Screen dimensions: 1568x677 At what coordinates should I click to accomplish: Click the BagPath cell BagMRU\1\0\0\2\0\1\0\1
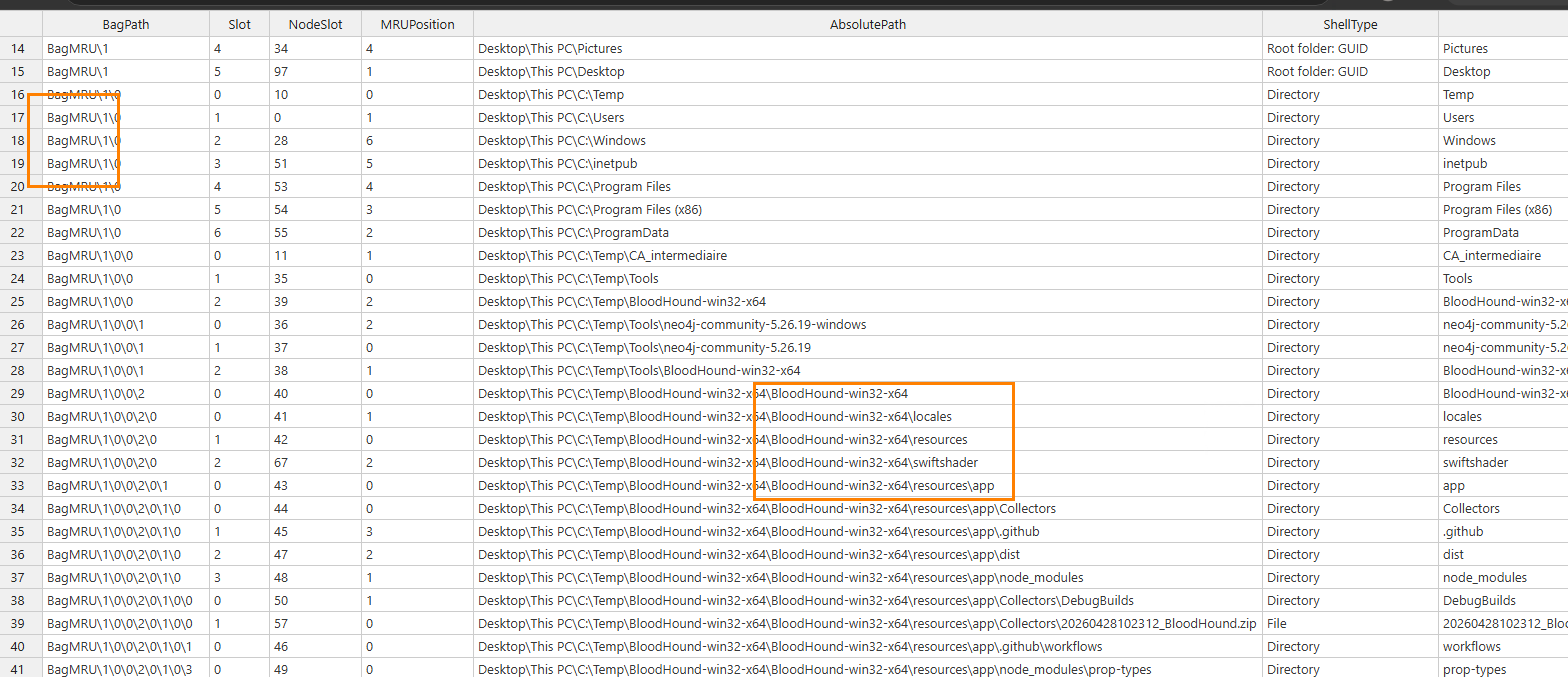coord(126,646)
